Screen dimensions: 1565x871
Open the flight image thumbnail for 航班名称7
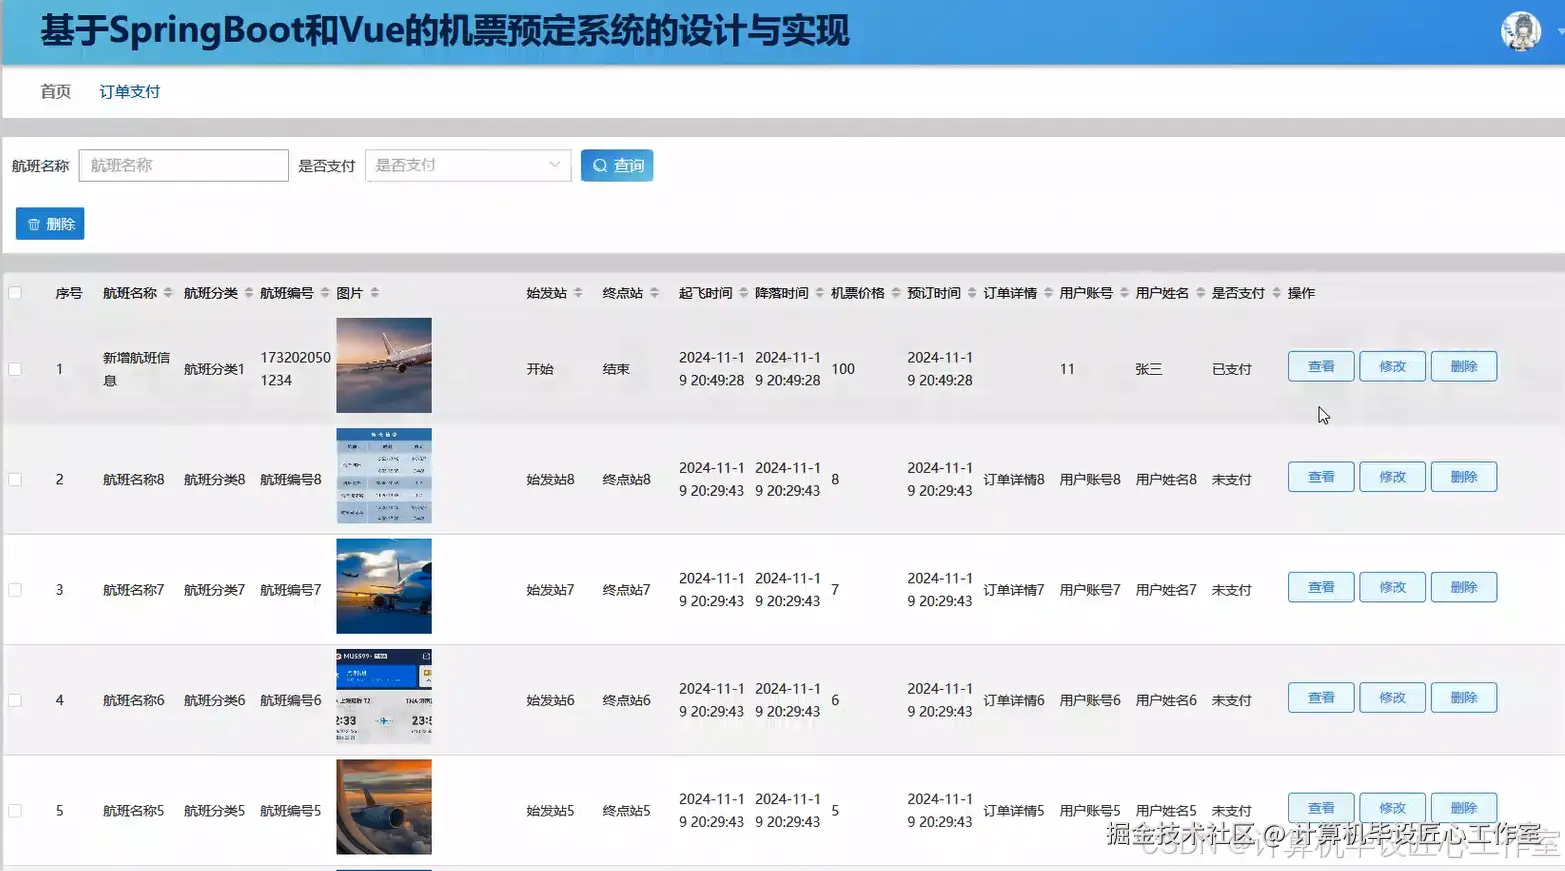click(x=383, y=587)
